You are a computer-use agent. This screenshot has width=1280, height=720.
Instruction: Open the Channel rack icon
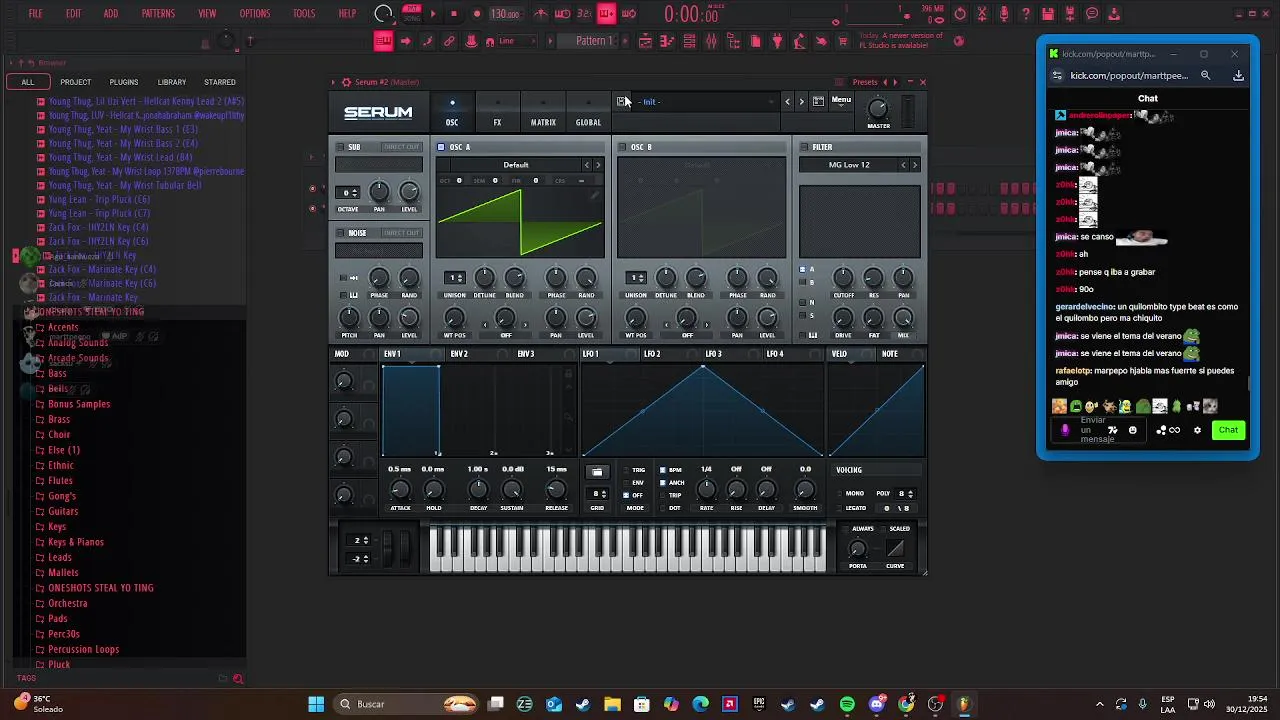pos(689,41)
